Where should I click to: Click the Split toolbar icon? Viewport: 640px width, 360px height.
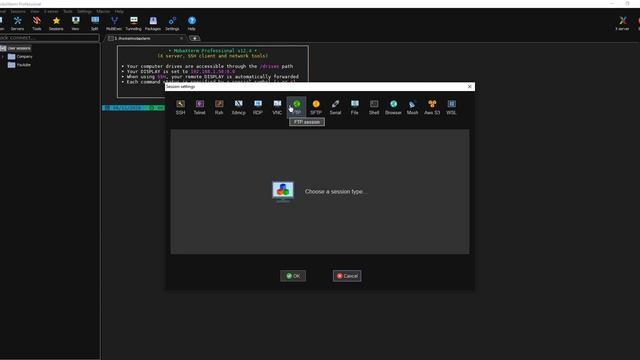pyautogui.click(x=95, y=23)
